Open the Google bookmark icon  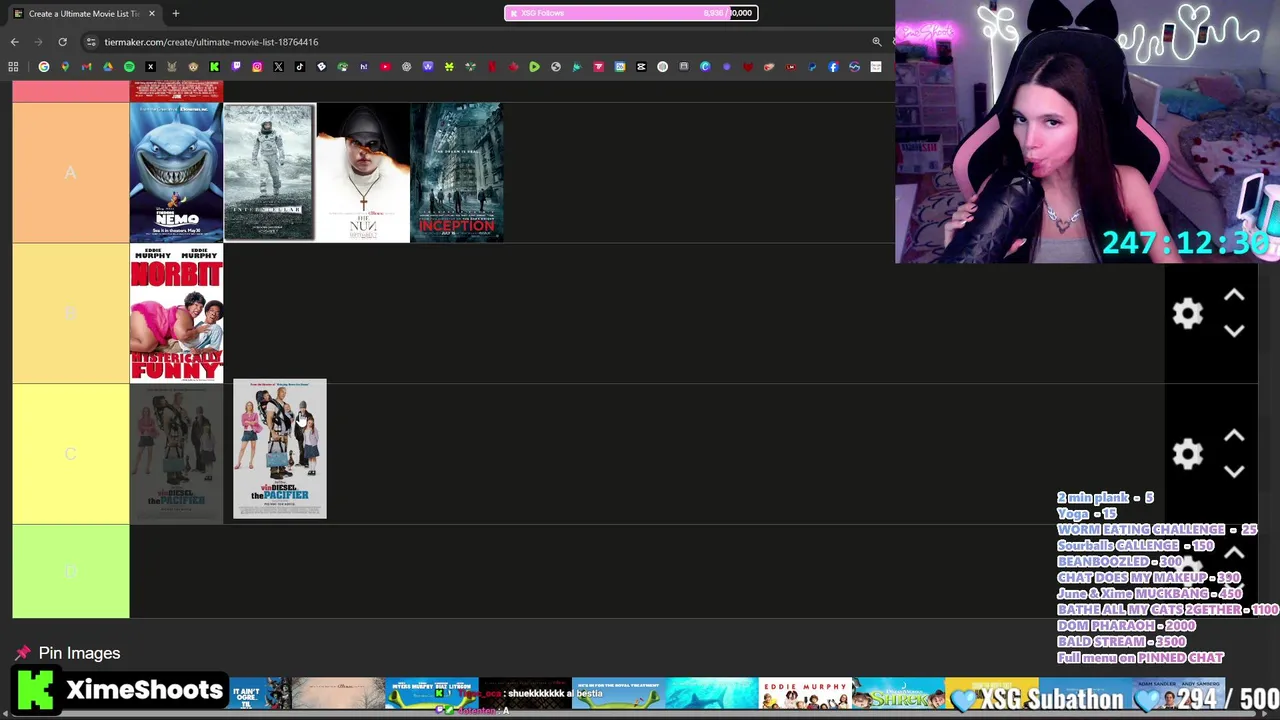pyautogui.click(x=44, y=67)
